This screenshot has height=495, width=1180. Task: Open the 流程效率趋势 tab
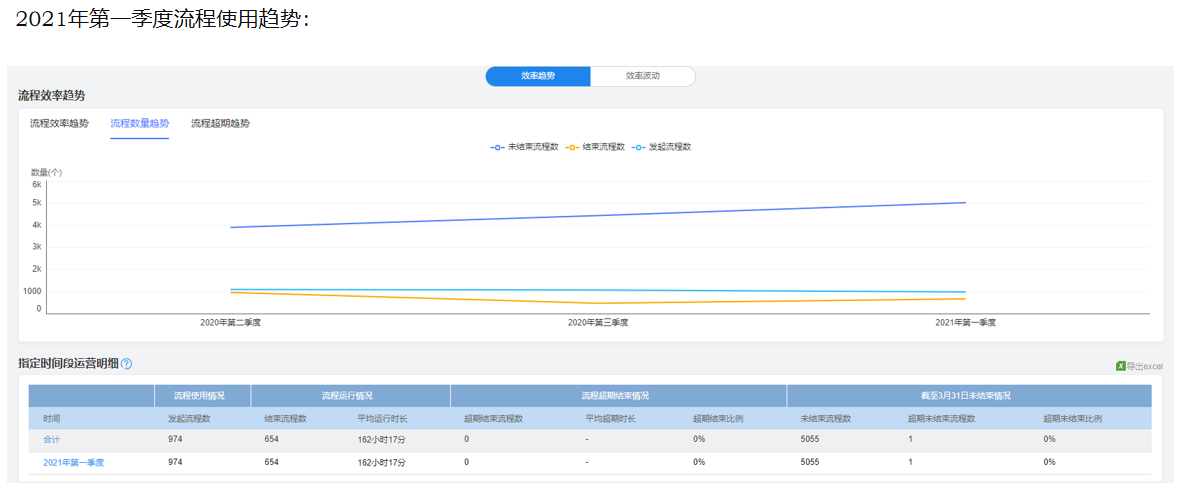(59, 123)
